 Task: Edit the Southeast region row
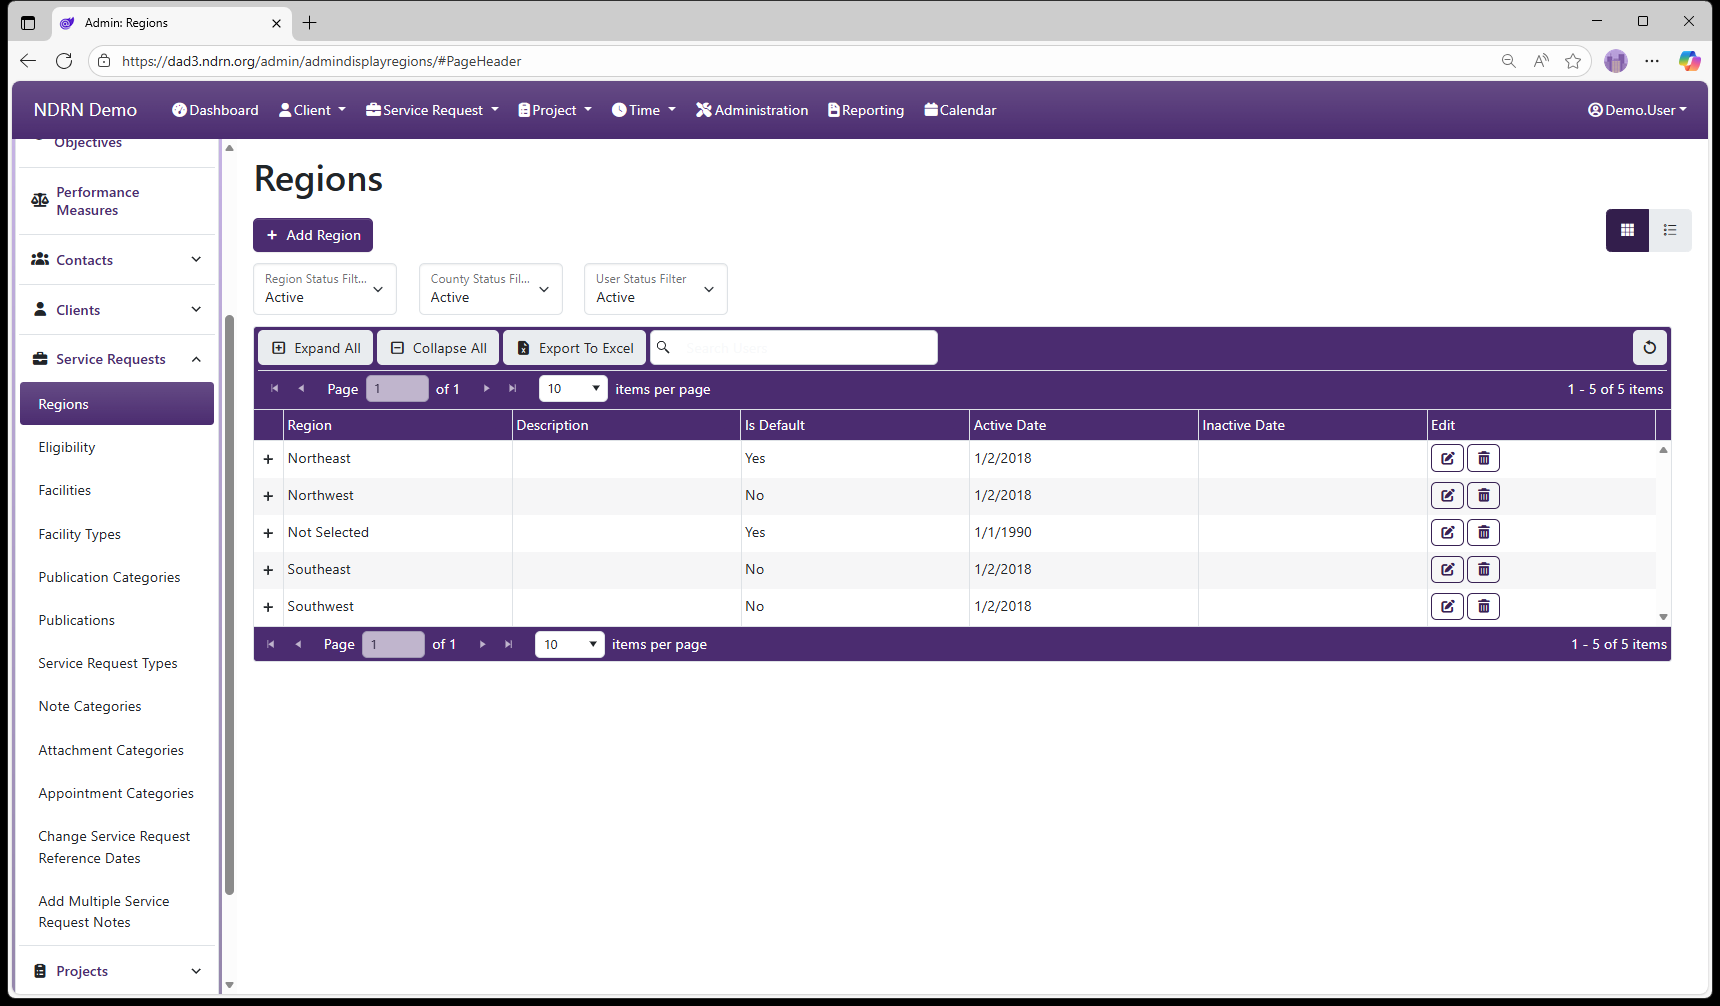[x=1447, y=569]
